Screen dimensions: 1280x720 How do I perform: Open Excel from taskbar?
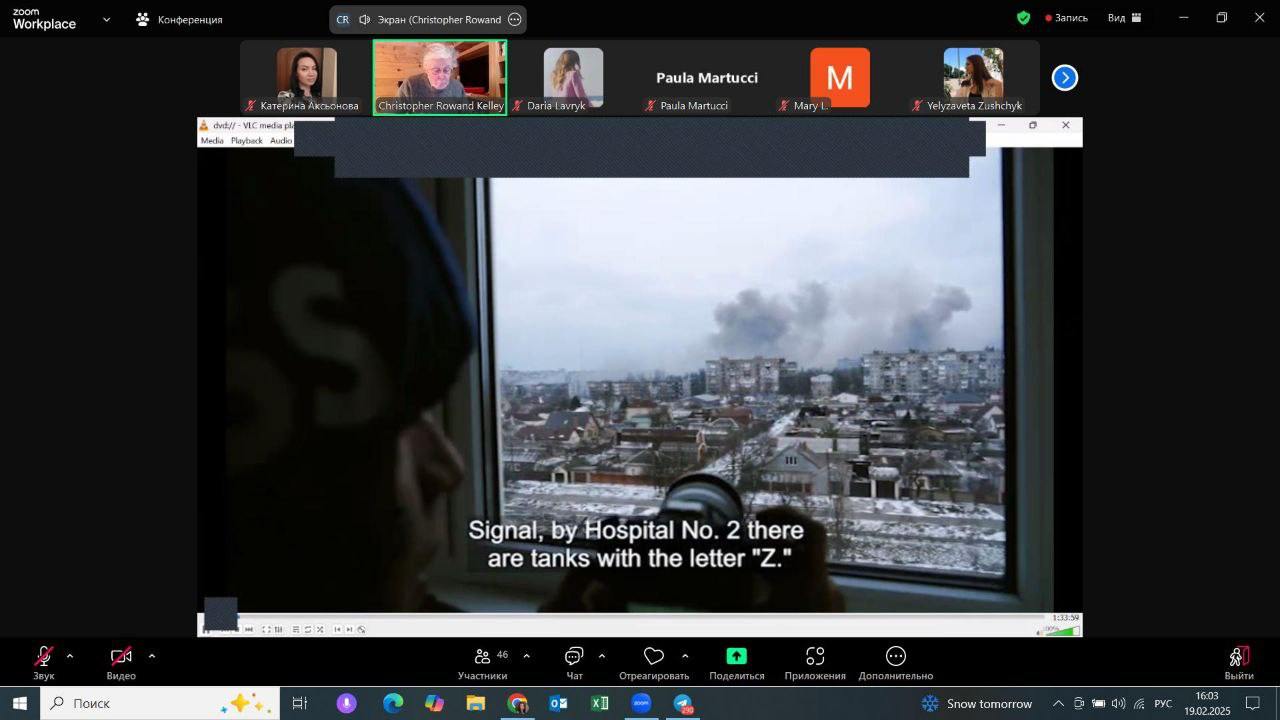[x=600, y=703]
